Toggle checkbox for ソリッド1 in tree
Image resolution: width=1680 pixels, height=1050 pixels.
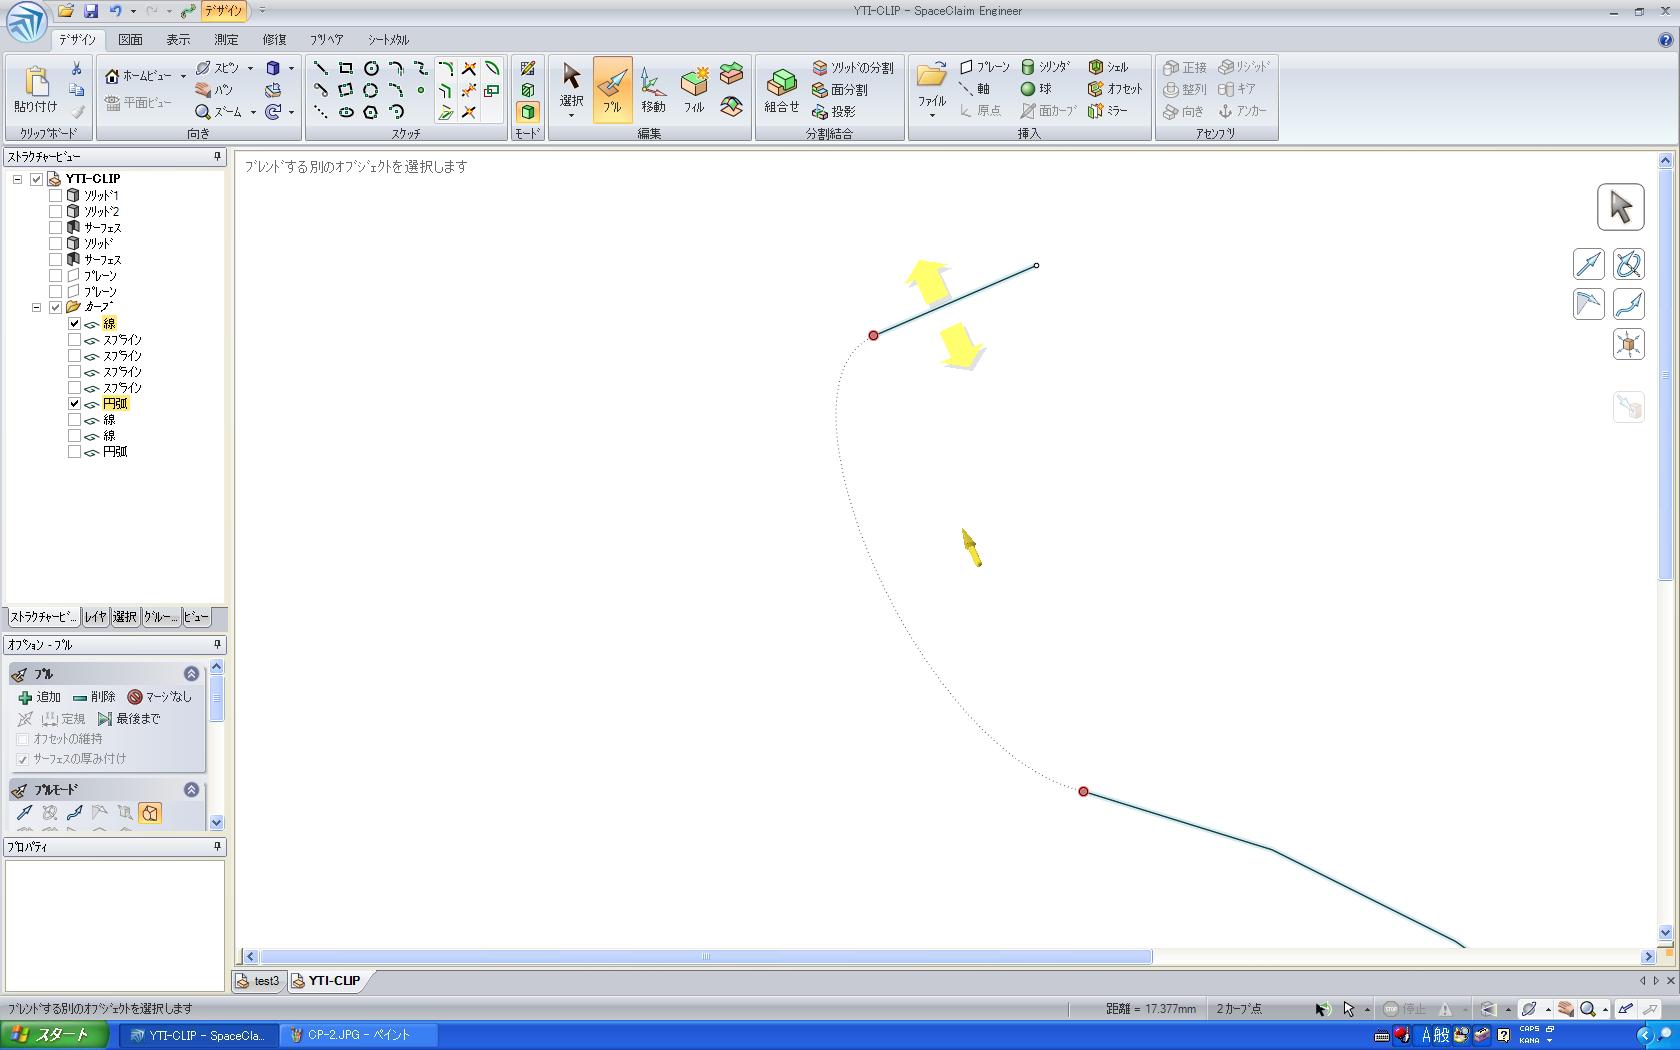pos(56,196)
